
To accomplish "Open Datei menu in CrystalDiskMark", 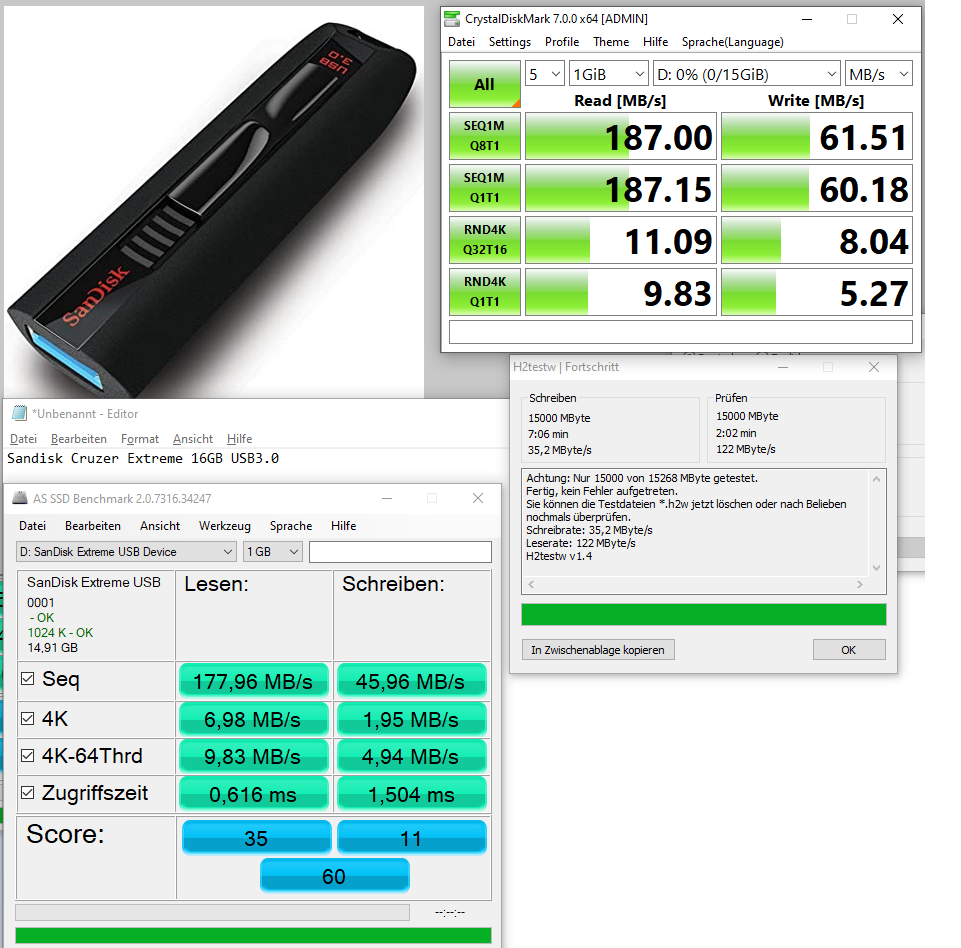I will pyautogui.click(x=462, y=42).
